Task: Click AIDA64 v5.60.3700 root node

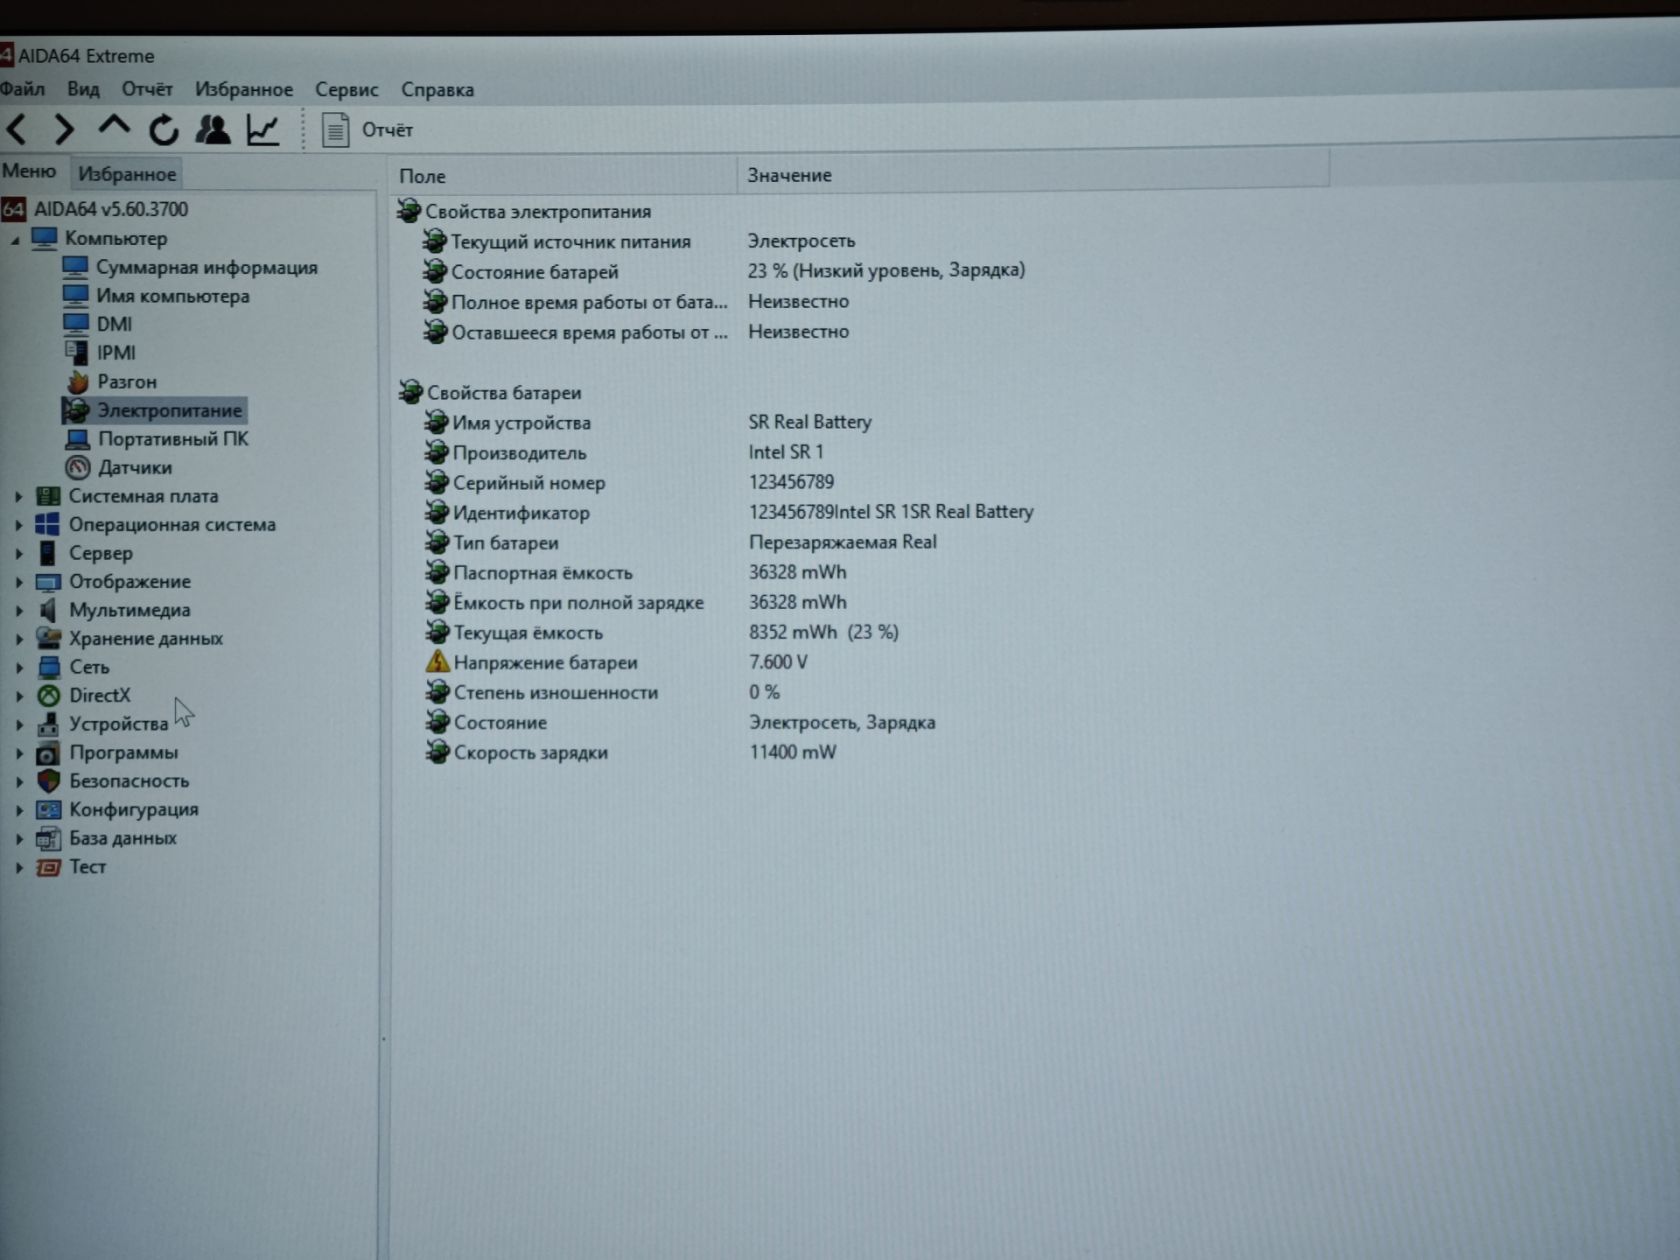Action: tap(111, 209)
